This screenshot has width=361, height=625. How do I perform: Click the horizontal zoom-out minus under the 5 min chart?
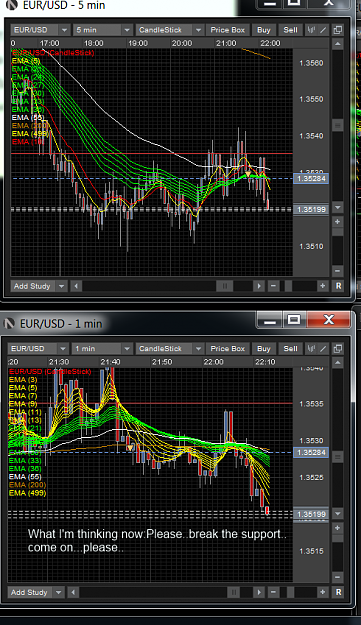pos(273,286)
